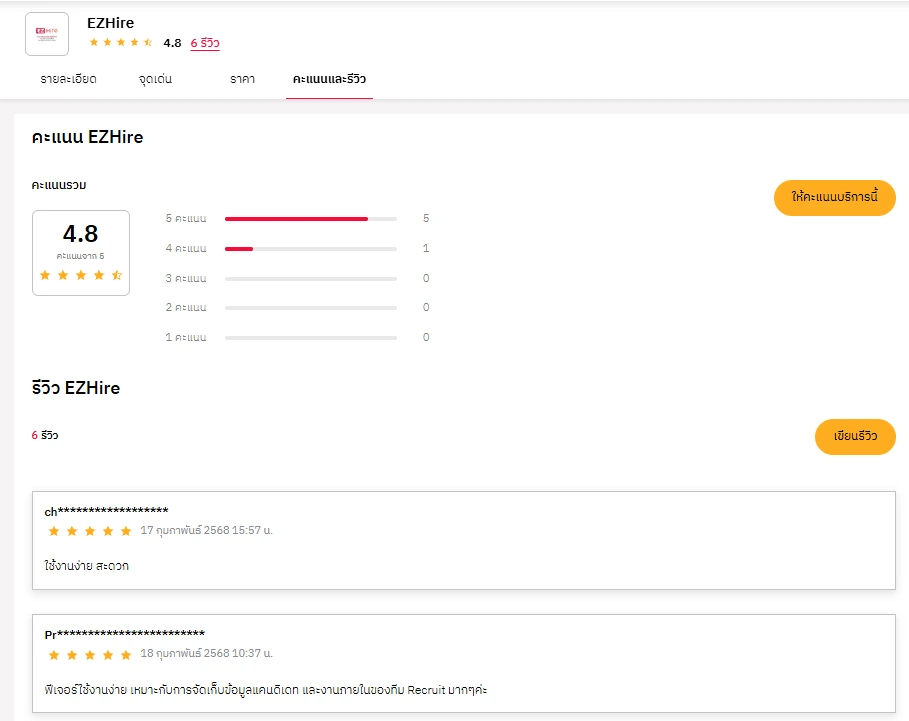Switch to the รายละเอียด tab
Image resolution: width=909 pixels, height=721 pixels.
pos(68,79)
